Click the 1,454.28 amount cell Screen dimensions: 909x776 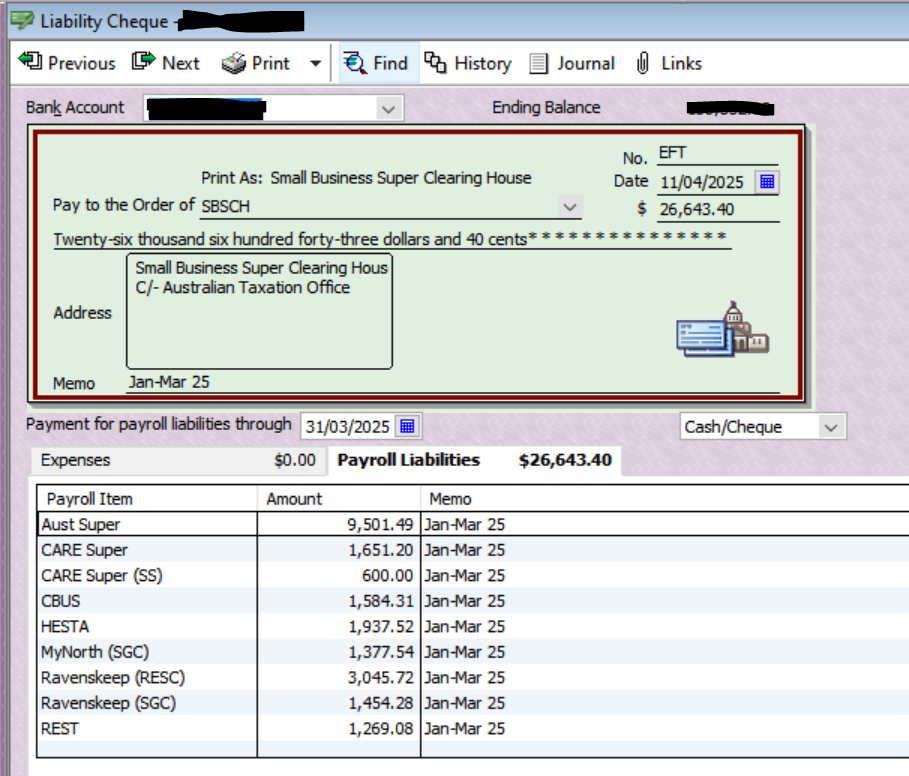tap(339, 703)
